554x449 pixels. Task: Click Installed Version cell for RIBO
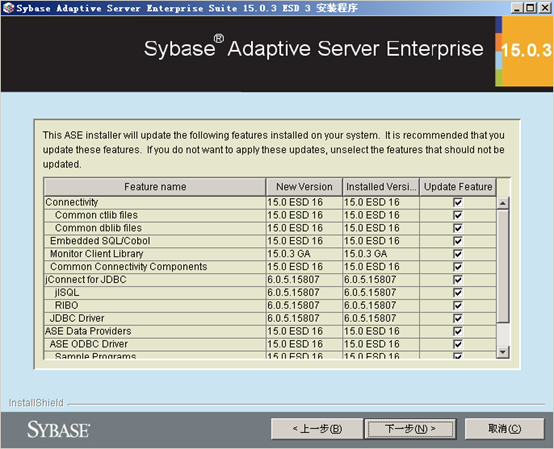click(x=381, y=306)
